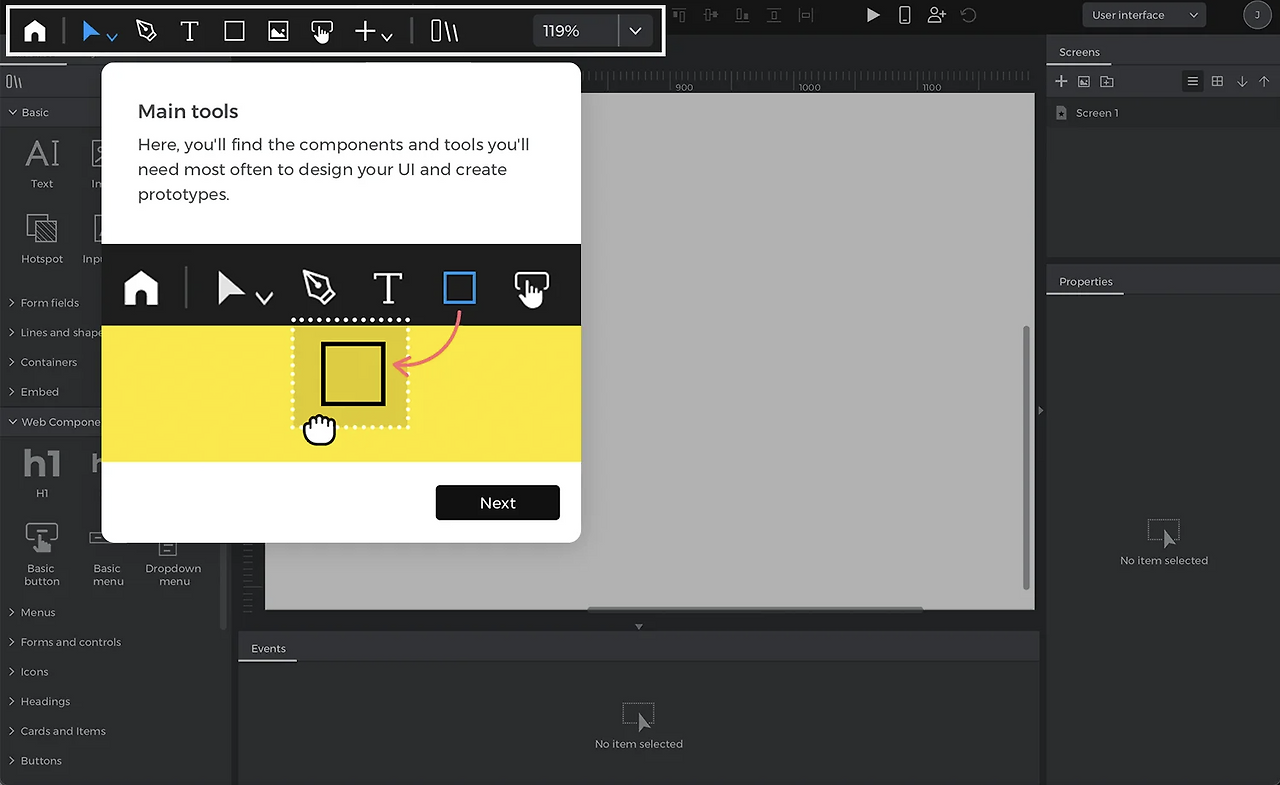Image resolution: width=1280 pixels, height=785 pixels.
Task: Go to the Home icon in toolbar
Action: [x=35, y=31]
